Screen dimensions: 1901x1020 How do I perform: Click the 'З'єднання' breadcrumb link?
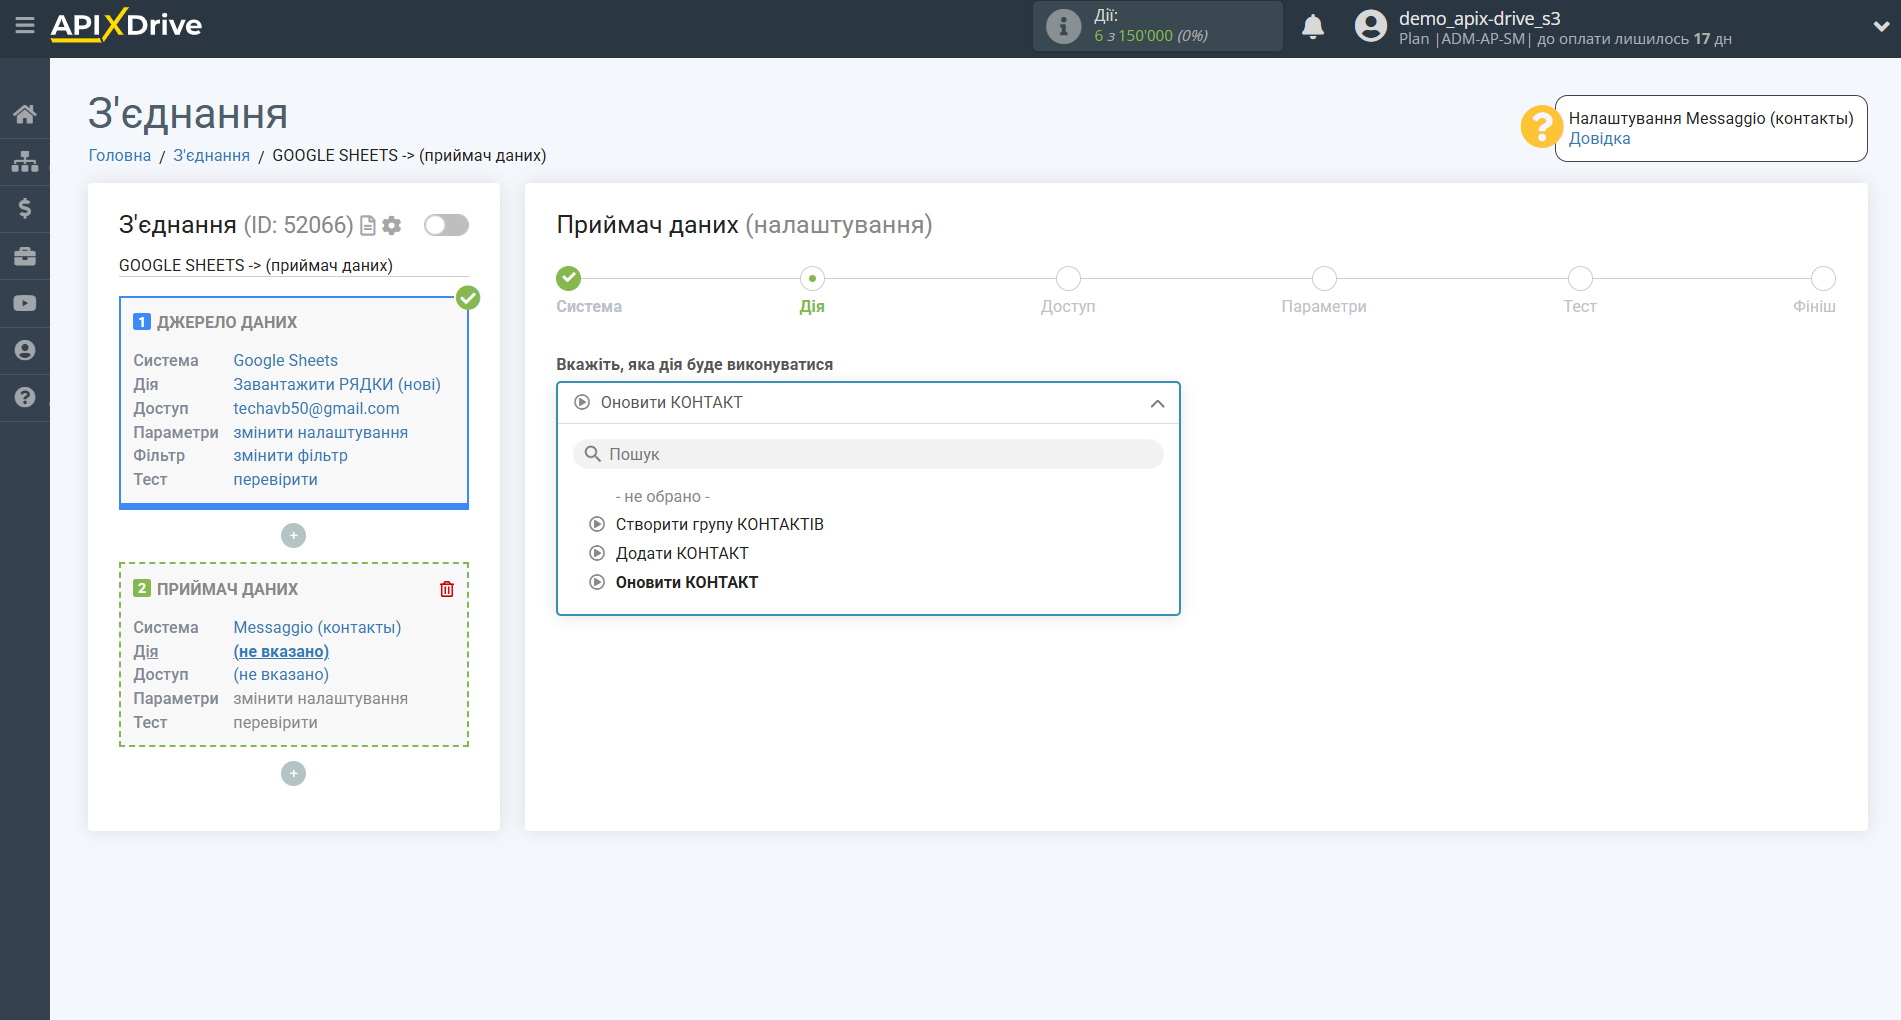pos(211,155)
